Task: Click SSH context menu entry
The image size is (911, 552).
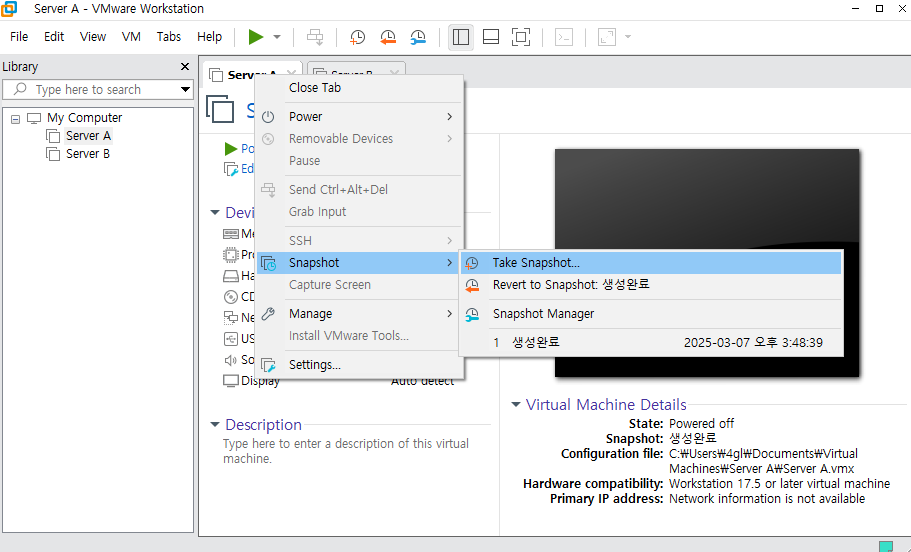Action: (360, 241)
